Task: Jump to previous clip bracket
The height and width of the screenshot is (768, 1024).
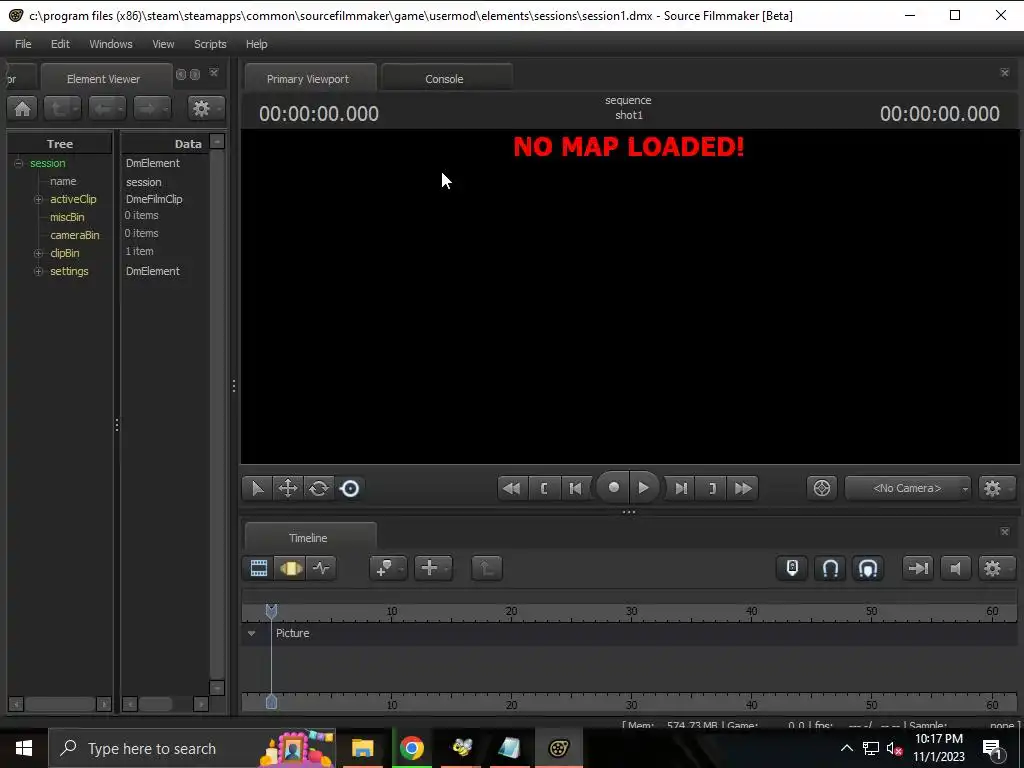Action: click(x=544, y=488)
